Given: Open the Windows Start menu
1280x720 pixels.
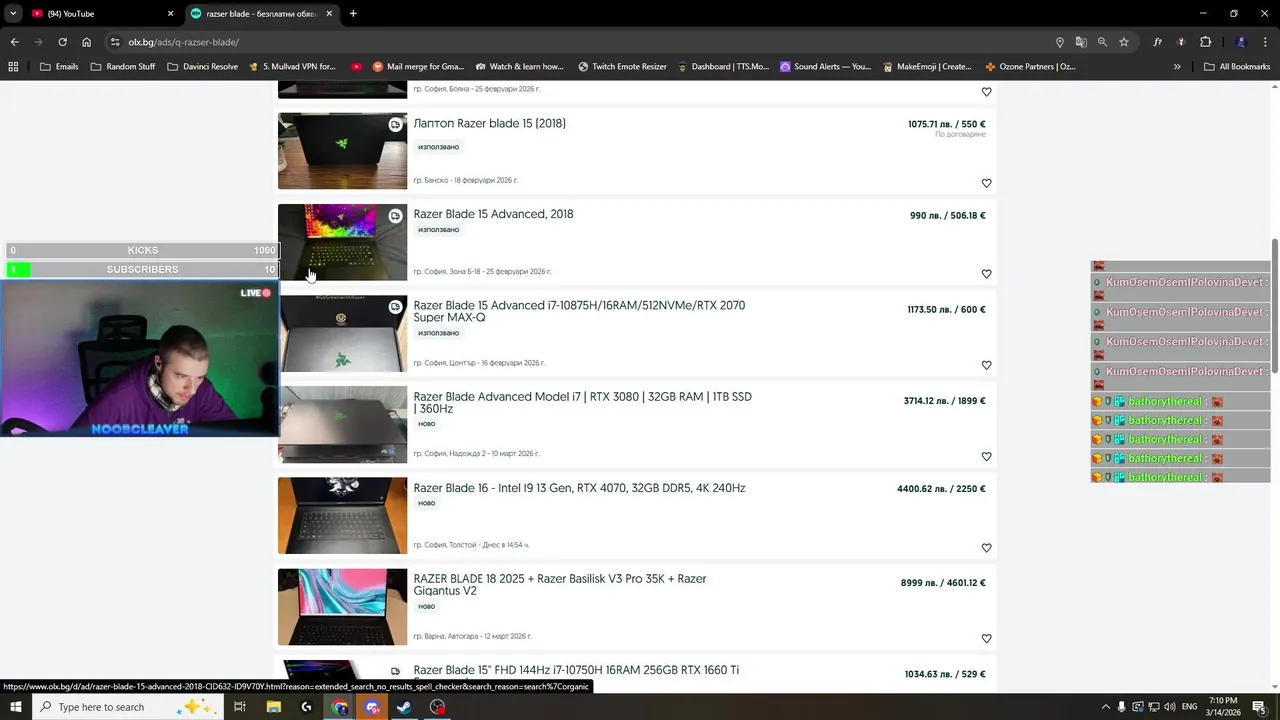Looking at the screenshot, I should click(16, 707).
